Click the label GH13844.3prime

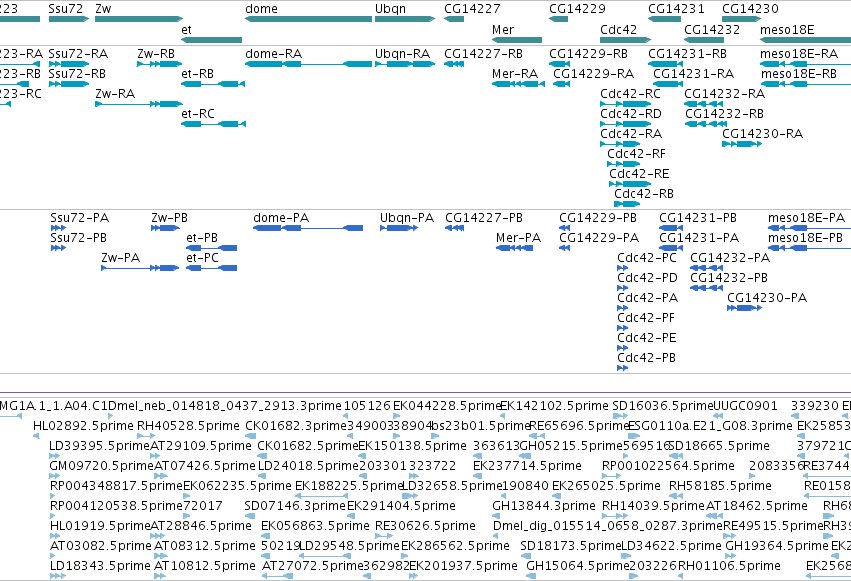[544, 506]
